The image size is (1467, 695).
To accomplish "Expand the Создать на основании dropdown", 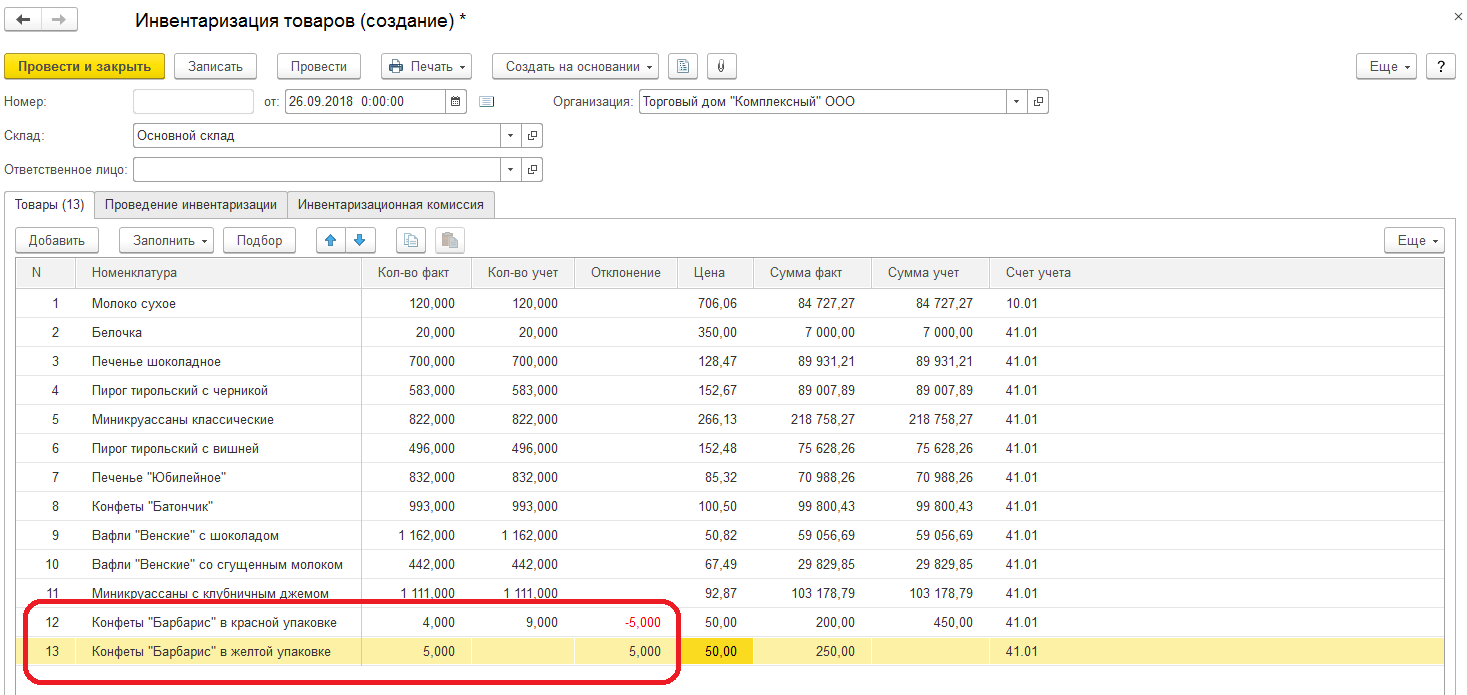I will pyautogui.click(x=575, y=67).
